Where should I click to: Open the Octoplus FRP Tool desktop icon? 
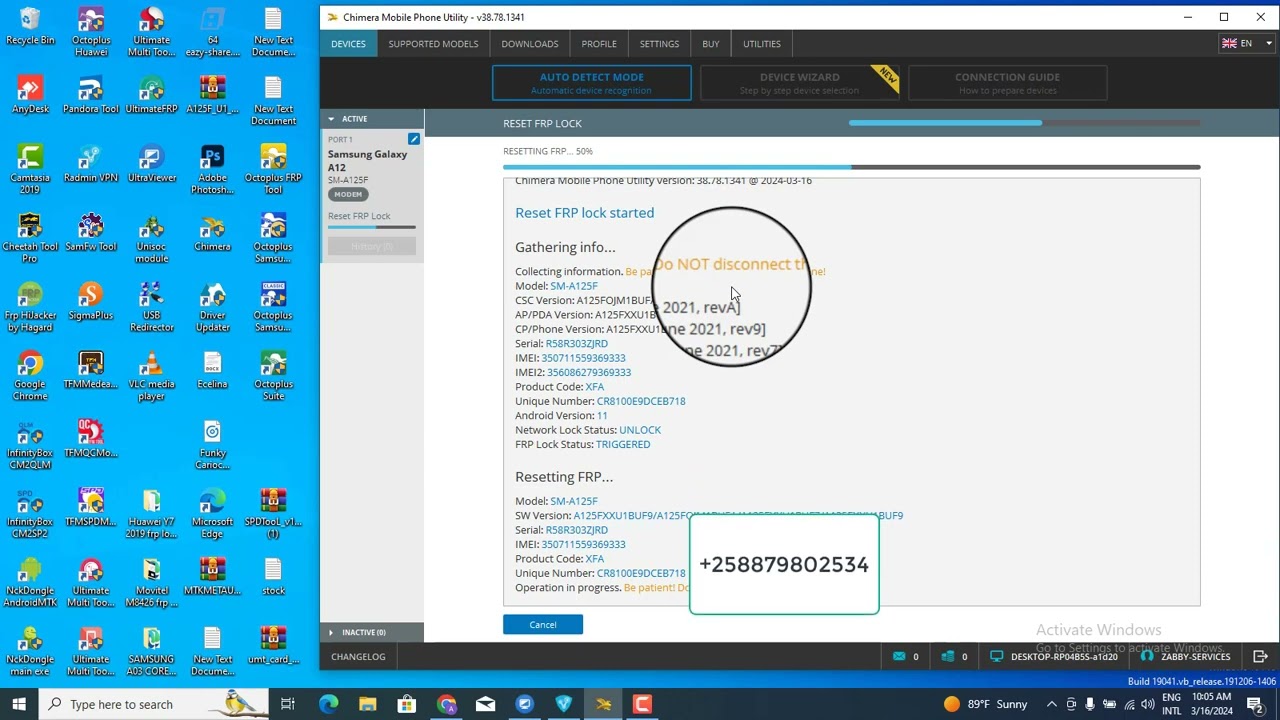point(273,170)
